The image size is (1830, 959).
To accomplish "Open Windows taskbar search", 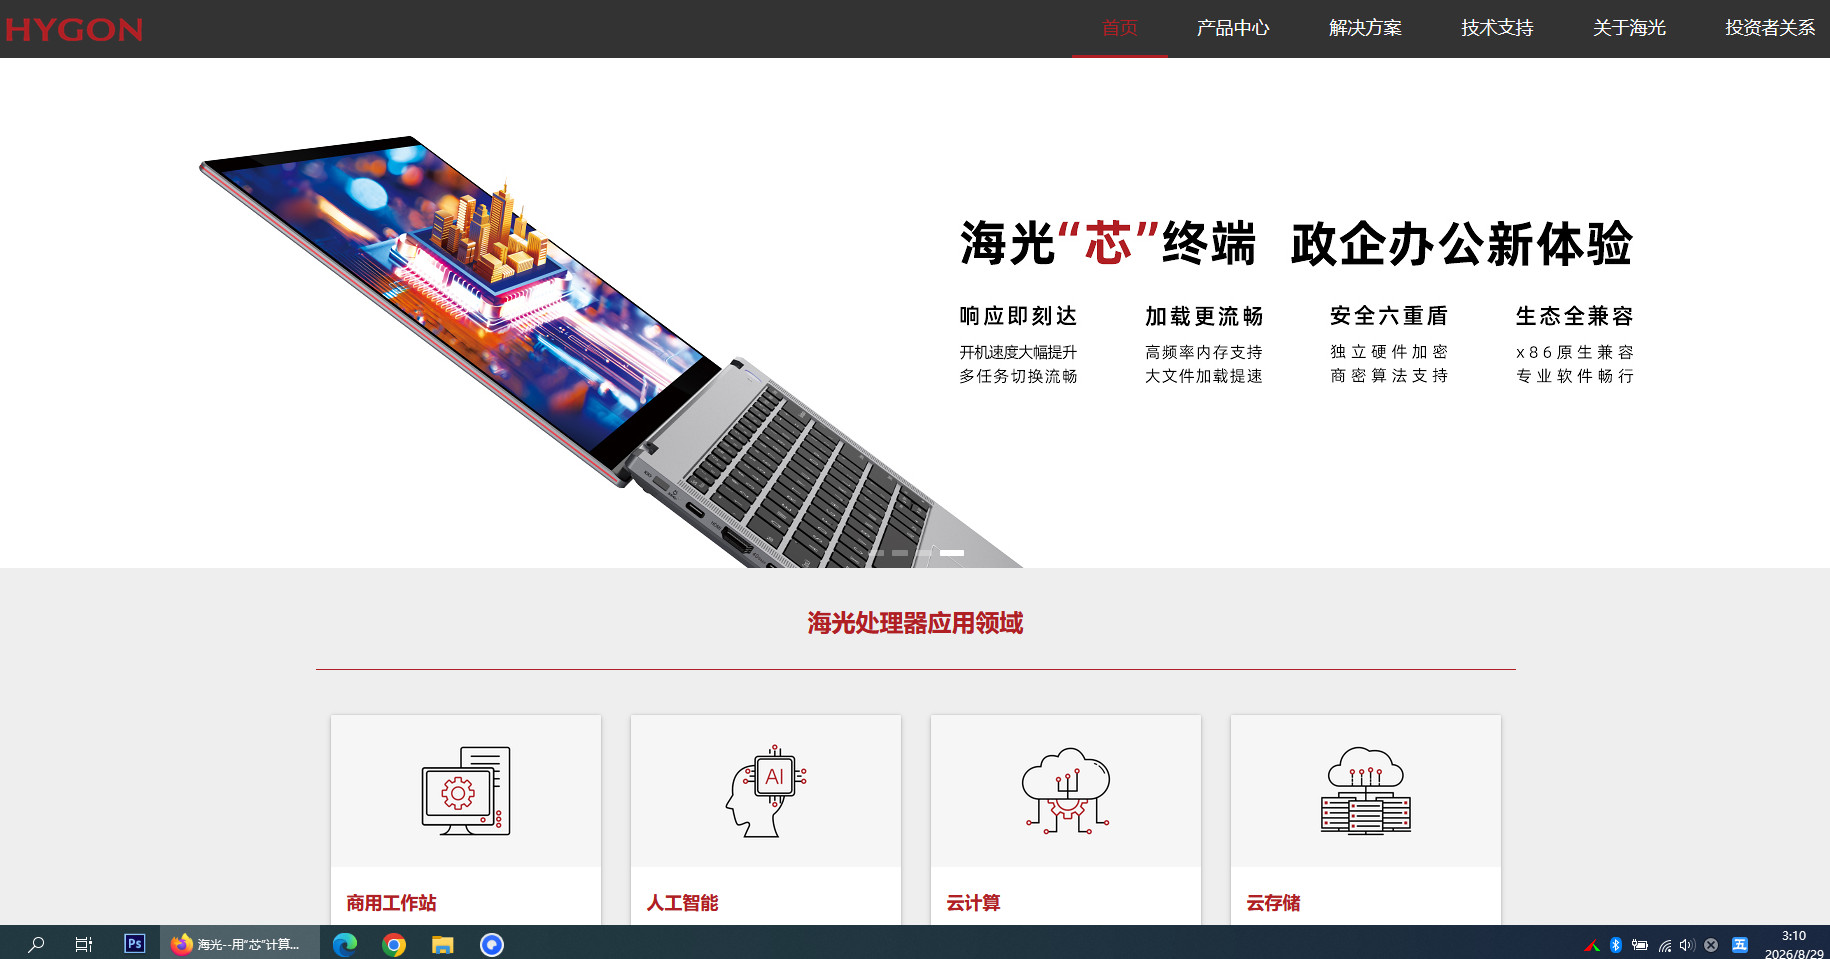I will (x=36, y=944).
